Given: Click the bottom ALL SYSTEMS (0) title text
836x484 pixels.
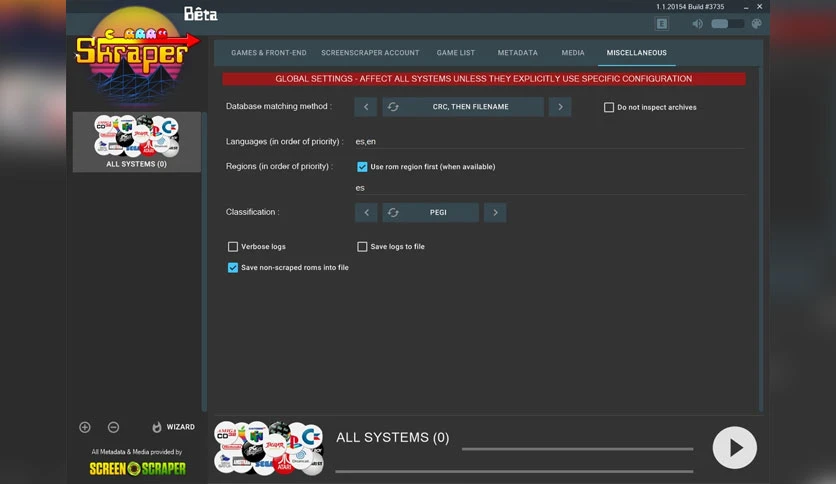Looking at the screenshot, I should pyautogui.click(x=392, y=438).
